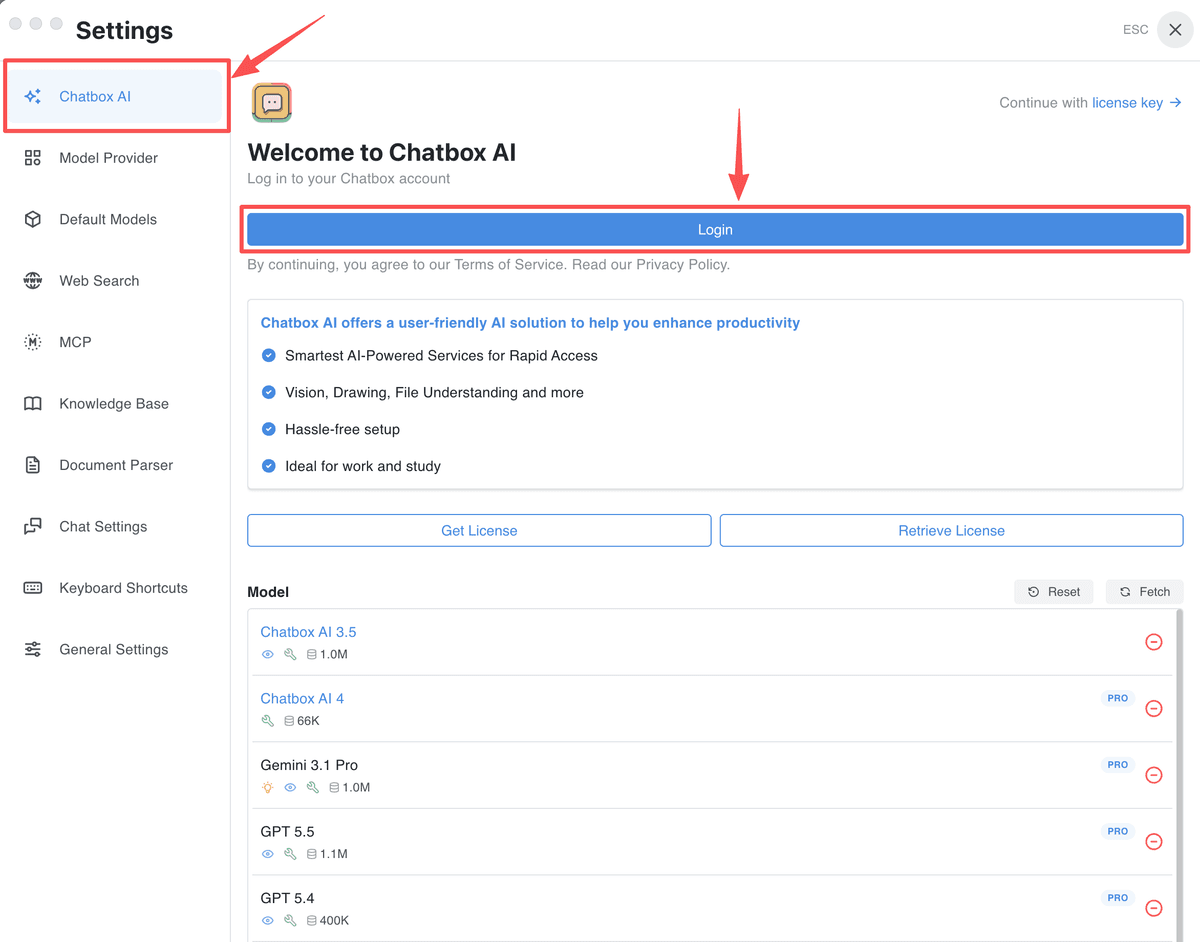Click the Document Parser icon in sidebar
The image size is (1200, 942).
coord(33,465)
